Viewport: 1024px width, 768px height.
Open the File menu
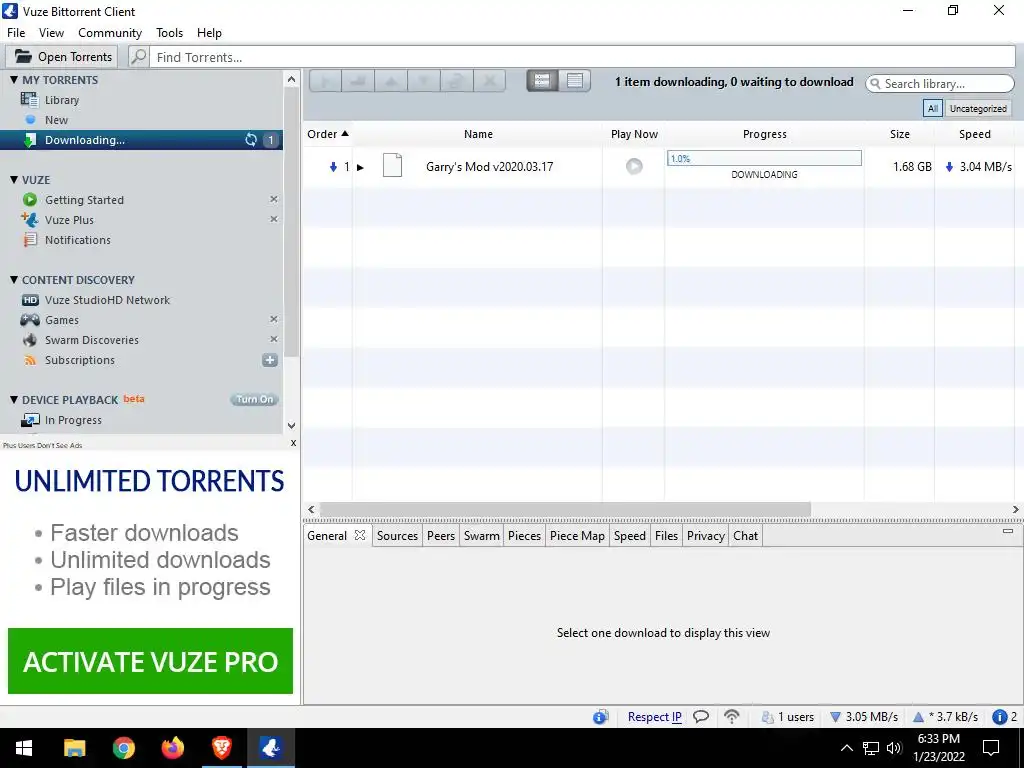click(16, 33)
